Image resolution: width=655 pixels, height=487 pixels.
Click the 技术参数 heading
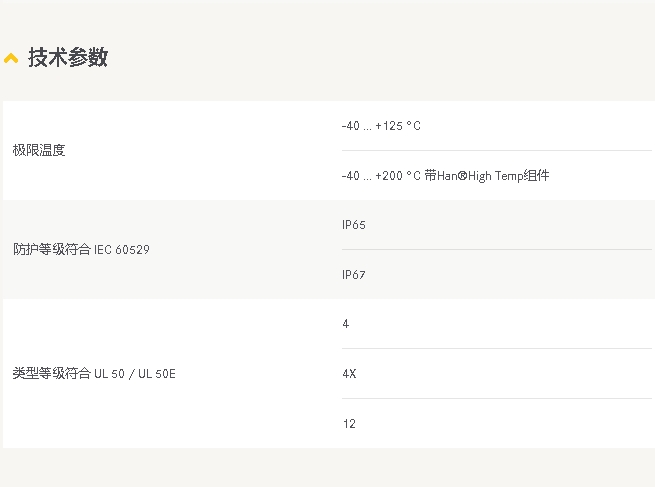[x=68, y=57]
